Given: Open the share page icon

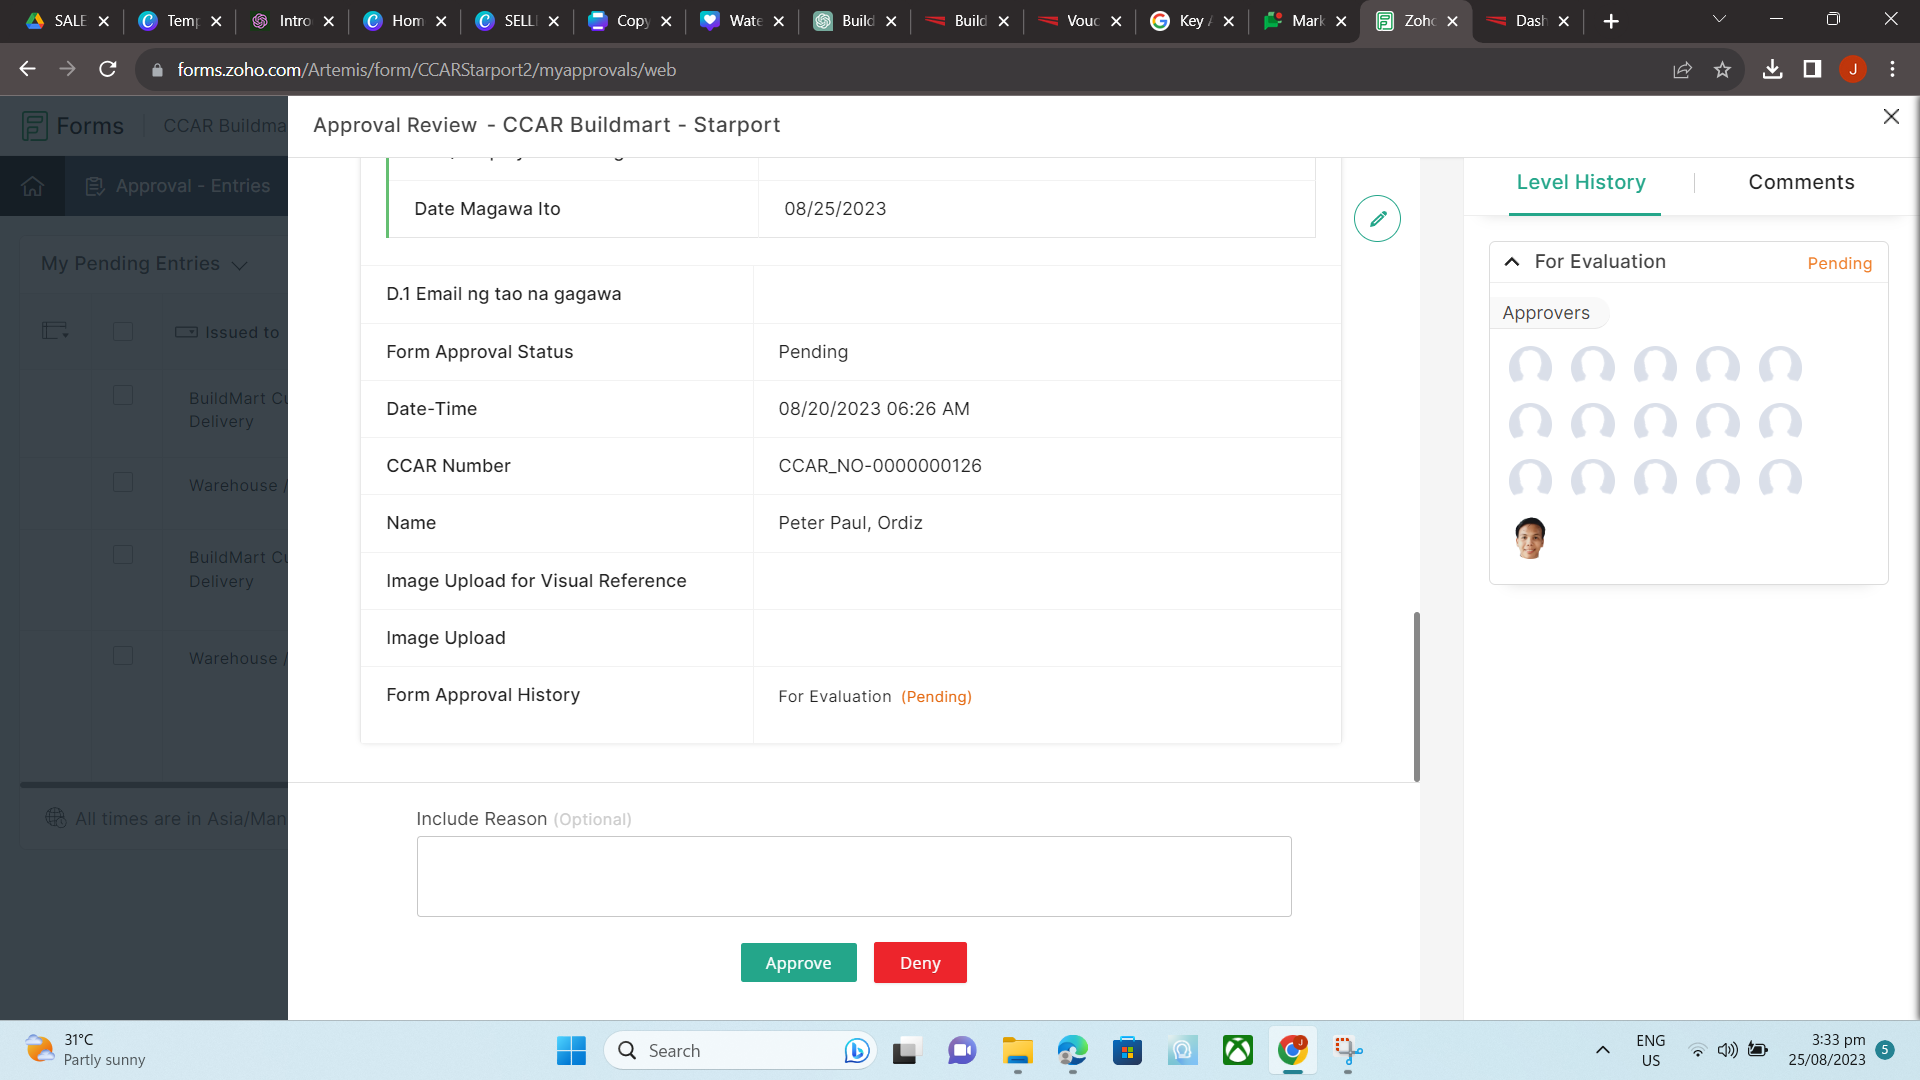Looking at the screenshot, I should pos(1682,70).
